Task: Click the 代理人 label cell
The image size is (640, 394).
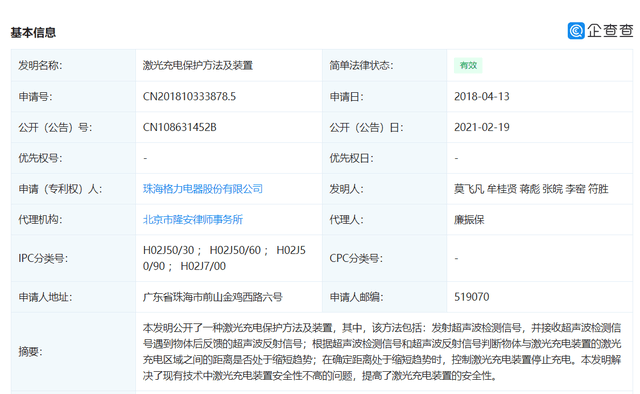Action: 384,220
